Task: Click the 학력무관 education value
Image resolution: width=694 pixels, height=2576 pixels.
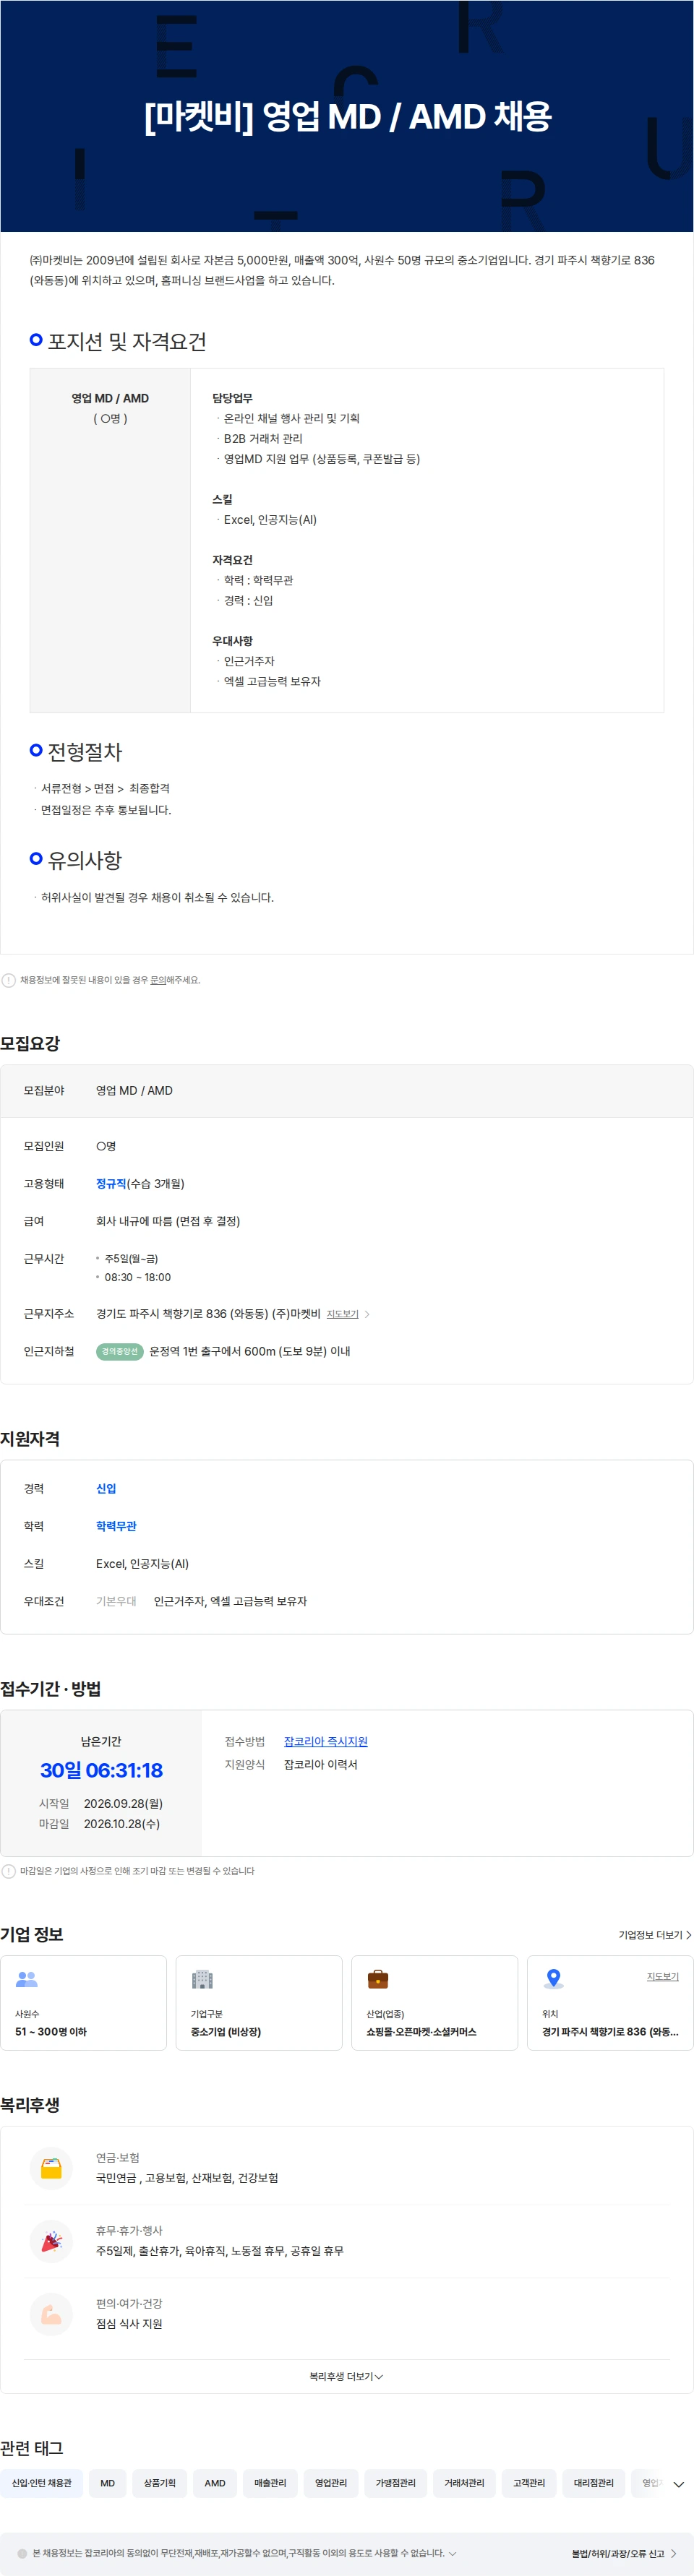Action: pos(116,1527)
